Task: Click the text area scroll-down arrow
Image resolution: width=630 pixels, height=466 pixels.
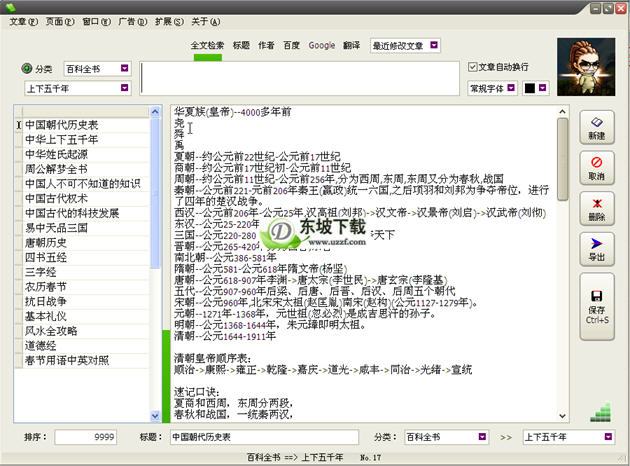Action: coord(562,416)
